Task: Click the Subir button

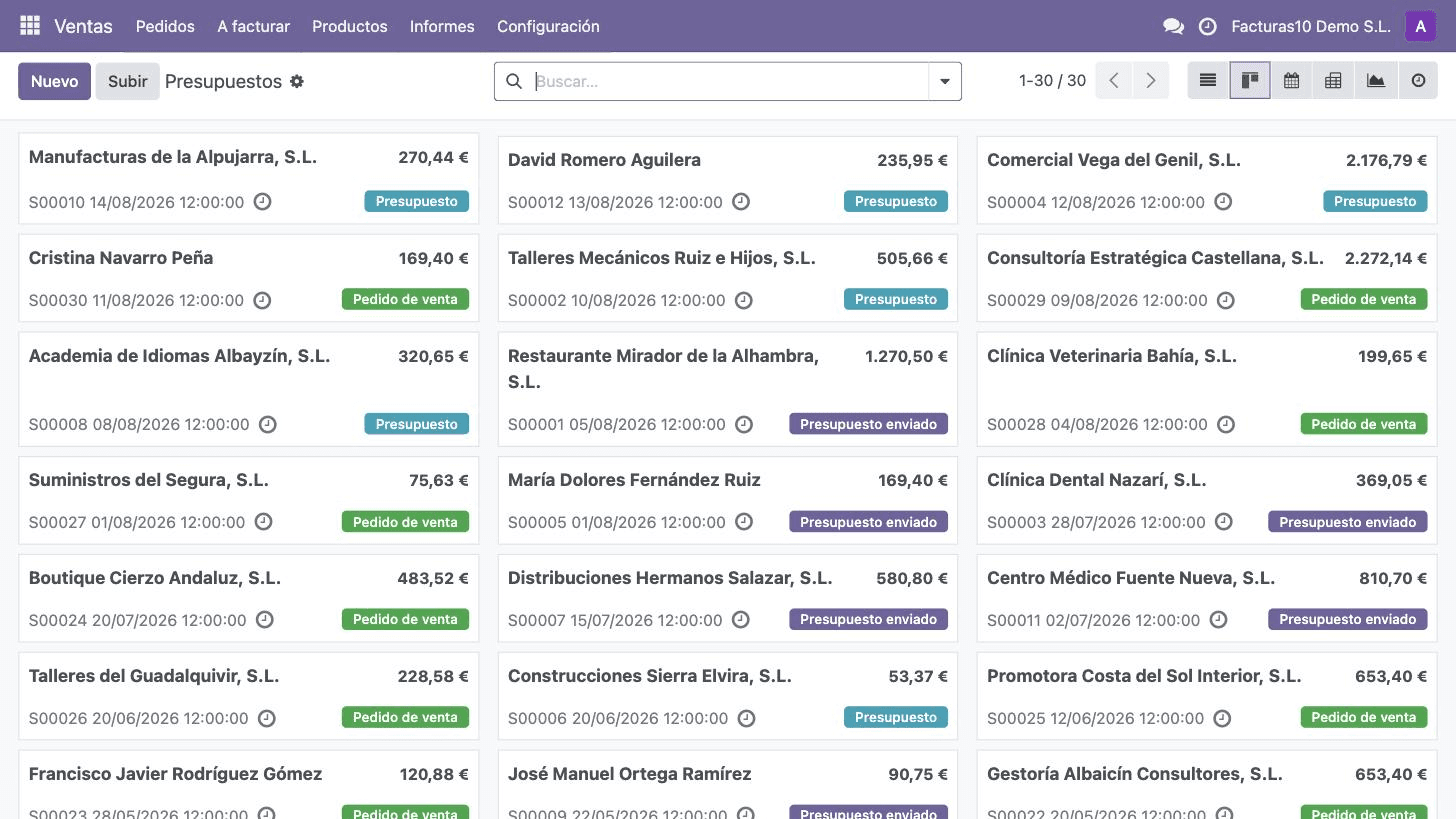Action: tap(128, 81)
